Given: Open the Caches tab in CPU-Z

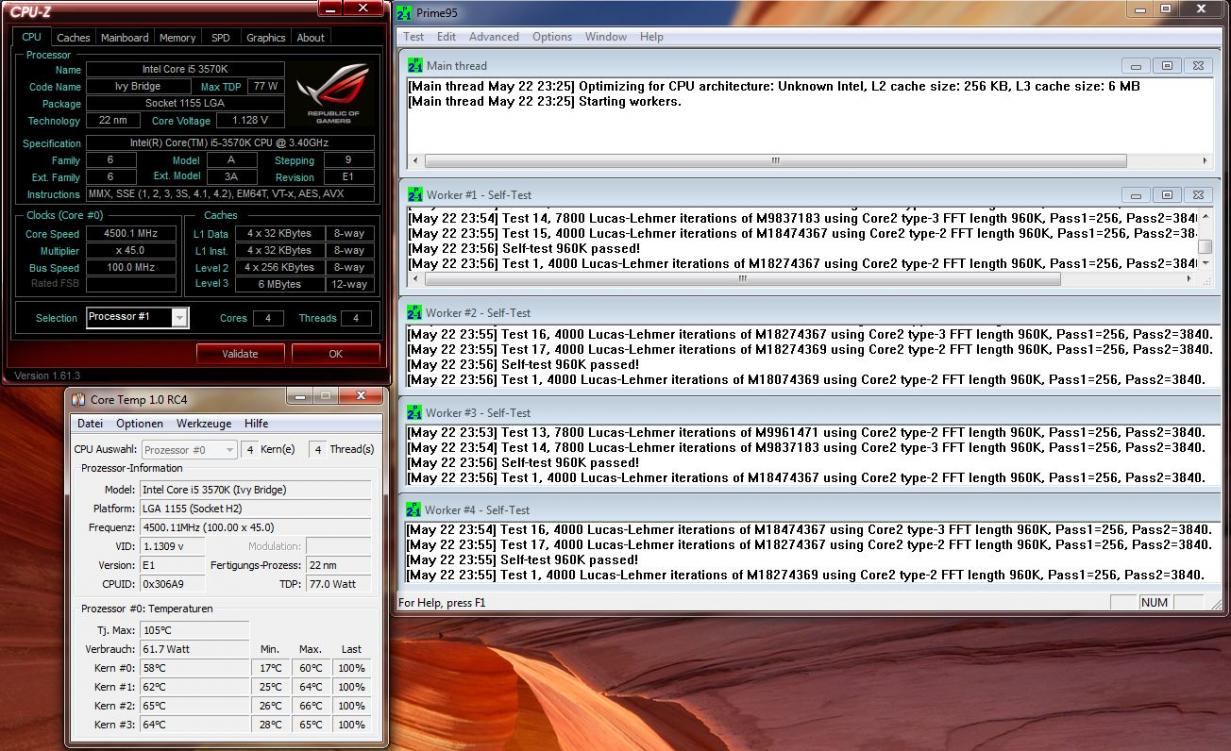Looking at the screenshot, I should point(73,38).
